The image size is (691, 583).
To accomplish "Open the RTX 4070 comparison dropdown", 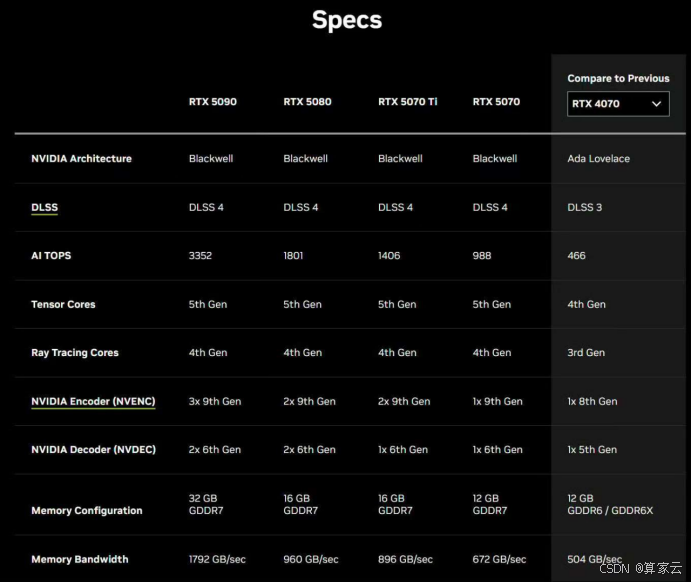I will (x=618, y=104).
